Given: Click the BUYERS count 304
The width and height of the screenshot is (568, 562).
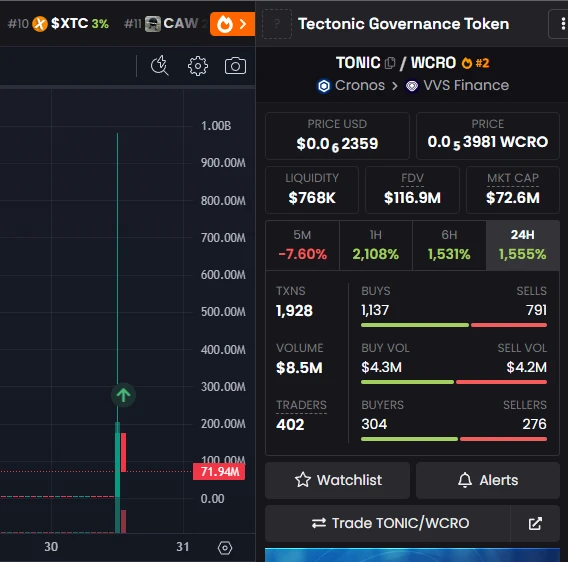Looking at the screenshot, I should (x=374, y=424).
